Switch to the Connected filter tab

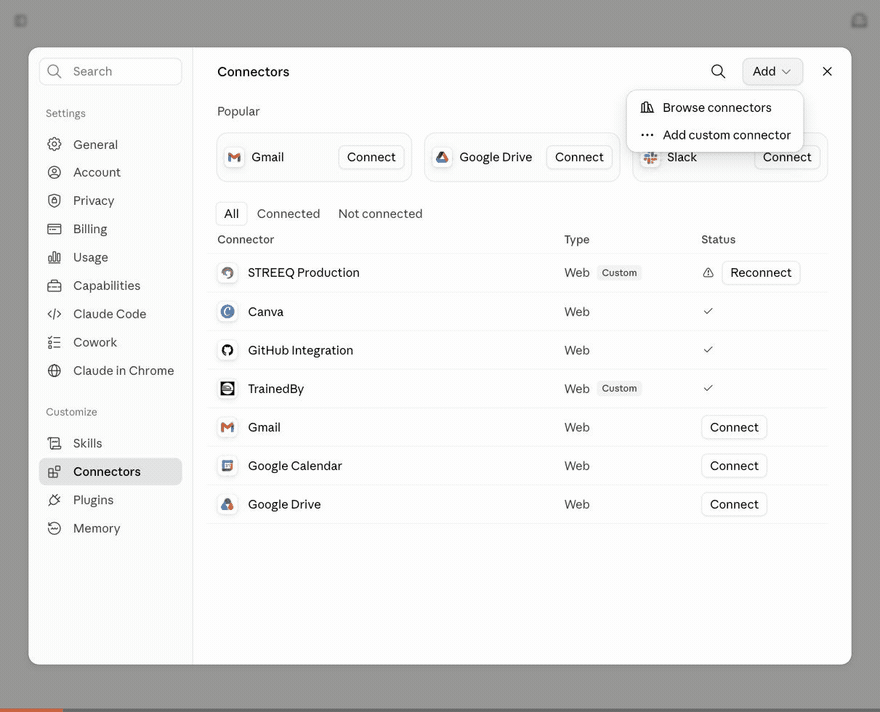[288, 214]
